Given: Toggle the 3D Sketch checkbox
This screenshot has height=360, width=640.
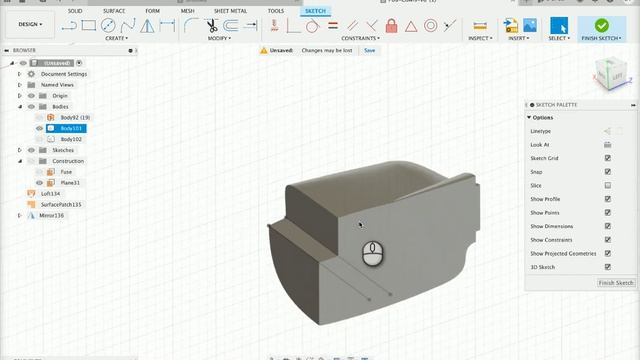Looking at the screenshot, I should click(x=608, y=267).
